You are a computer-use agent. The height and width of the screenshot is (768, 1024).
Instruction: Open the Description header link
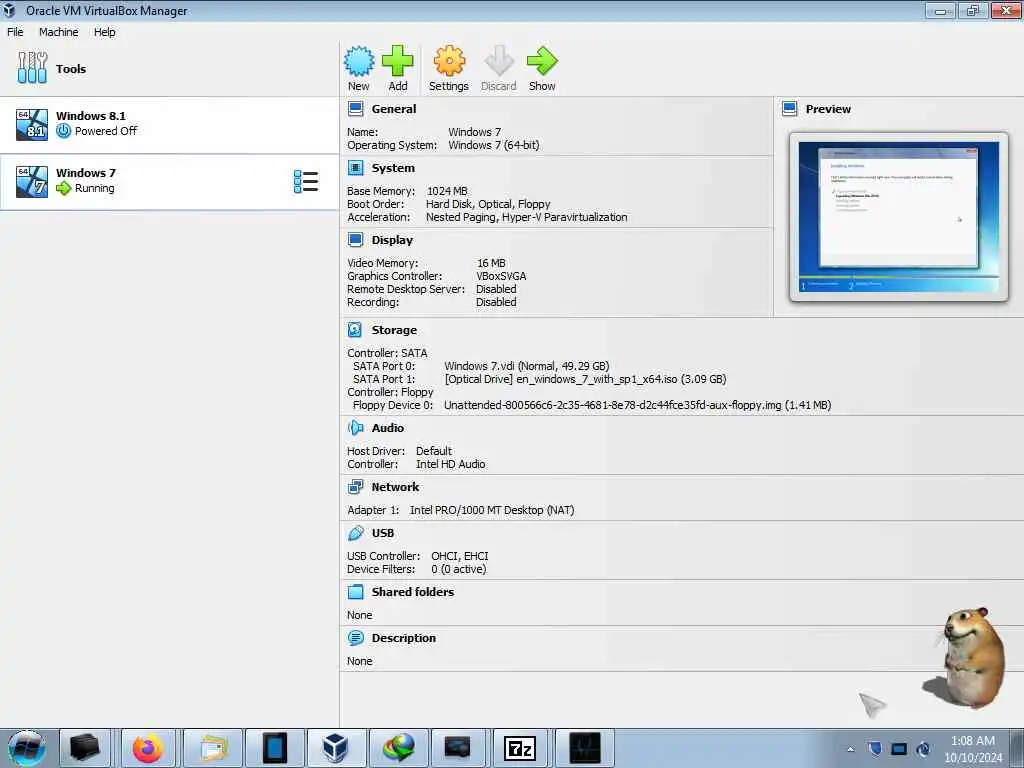(404, 638)
